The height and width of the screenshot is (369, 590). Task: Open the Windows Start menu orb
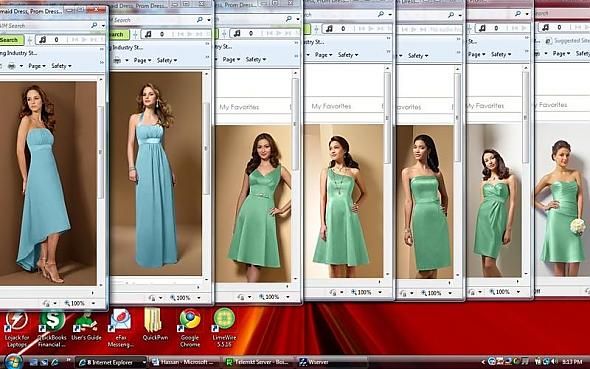[13, 362]
